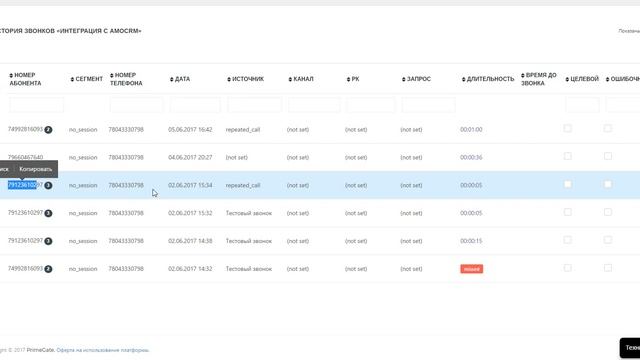Sort calls by ДЛИТЕЛЬНОСТЬ column

pos(488,79)
